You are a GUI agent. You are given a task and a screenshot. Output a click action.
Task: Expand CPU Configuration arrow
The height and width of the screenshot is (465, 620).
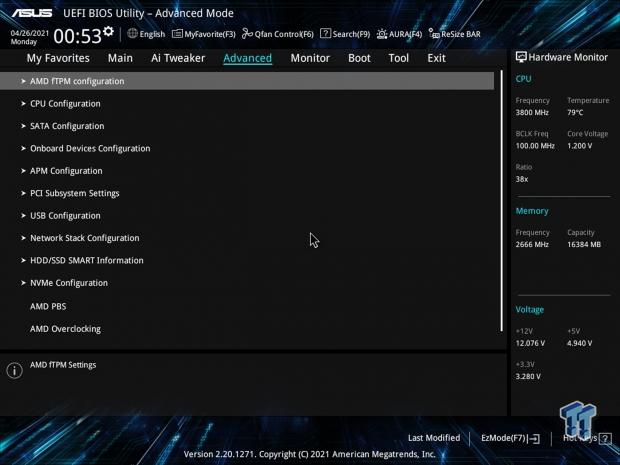coord(23,104)
